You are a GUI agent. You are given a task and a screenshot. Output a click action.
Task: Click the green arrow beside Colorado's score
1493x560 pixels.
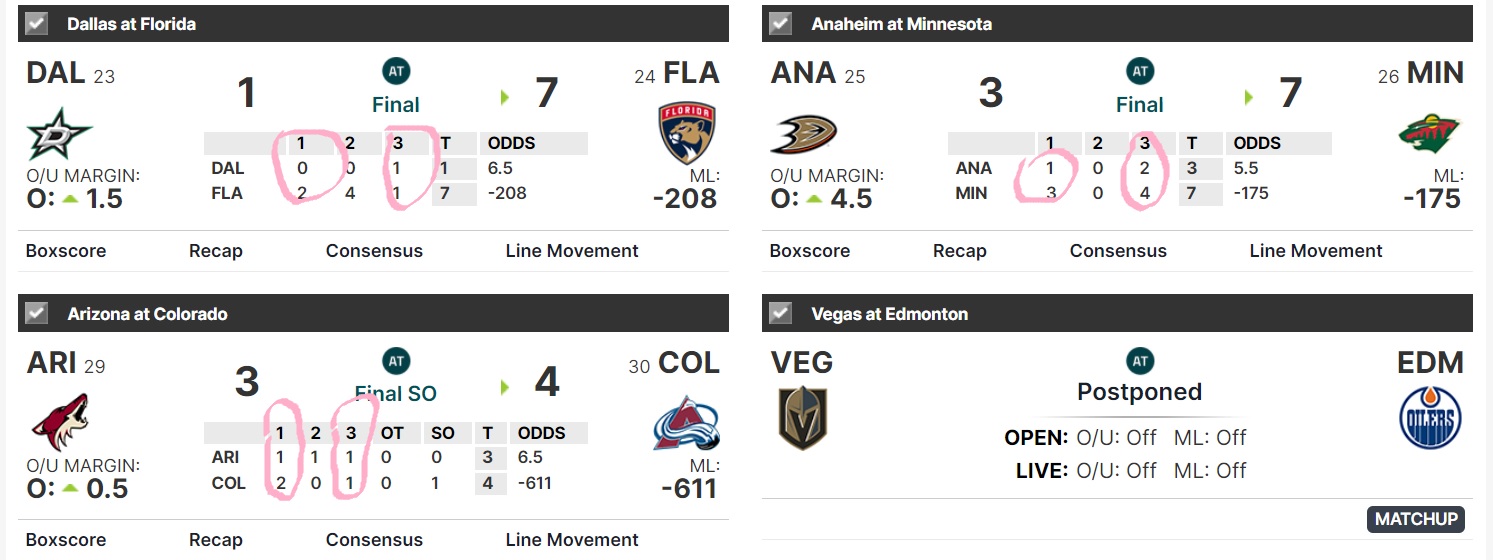(506, 387)
